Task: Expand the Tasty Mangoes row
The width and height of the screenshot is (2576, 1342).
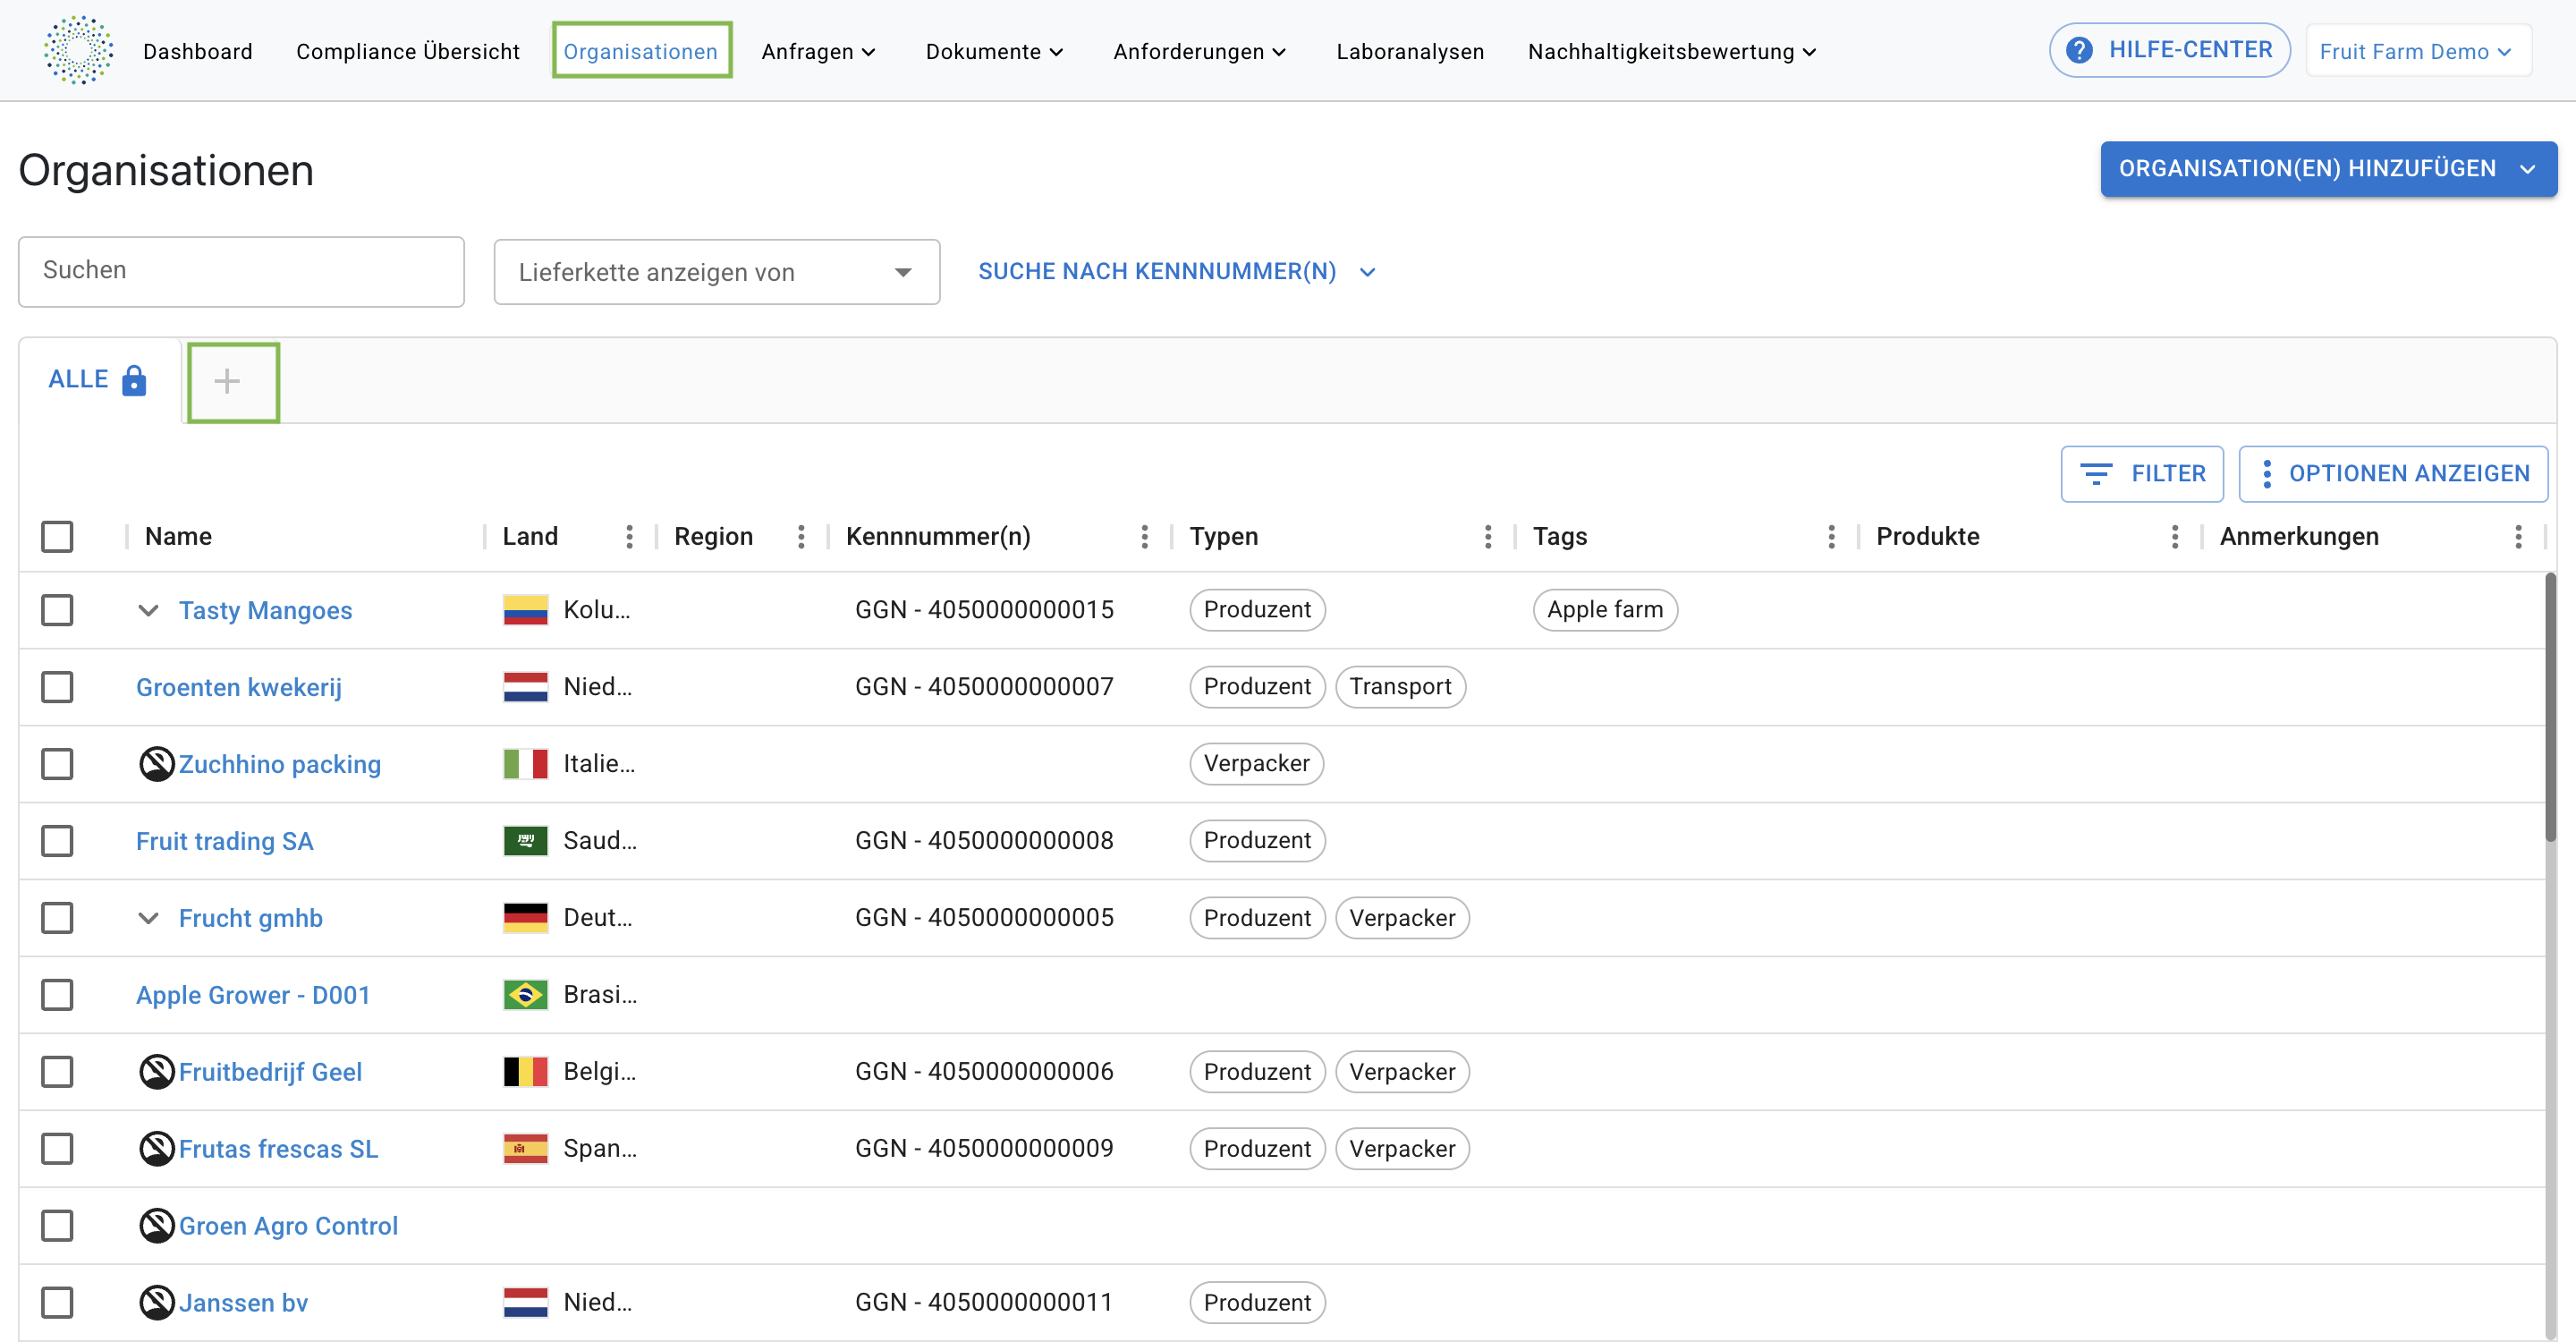Action: (148, 611)
